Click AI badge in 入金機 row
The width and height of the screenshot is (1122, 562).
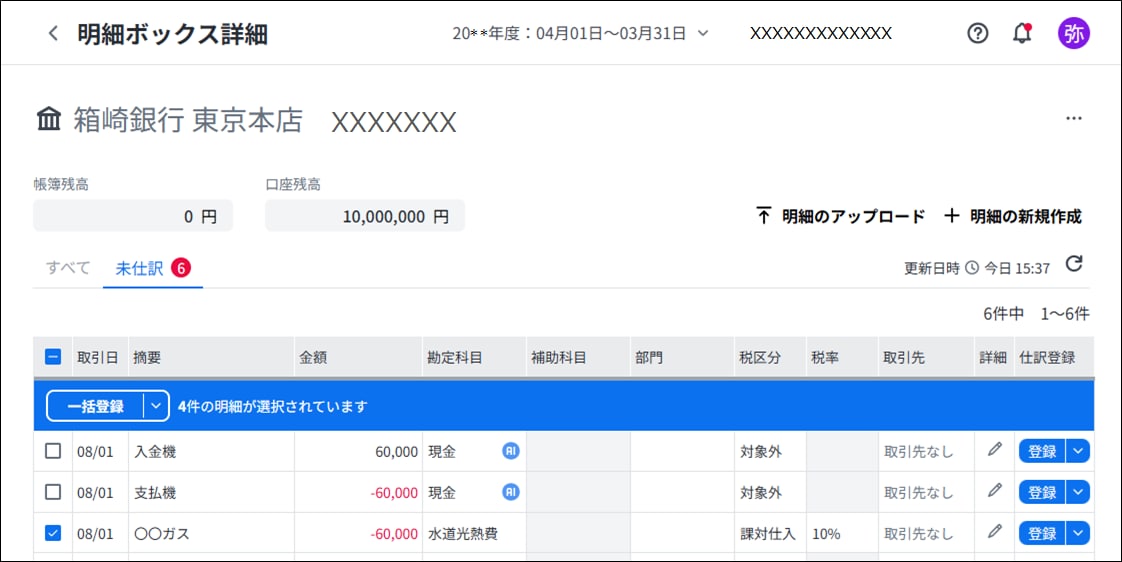coord(510,451)
